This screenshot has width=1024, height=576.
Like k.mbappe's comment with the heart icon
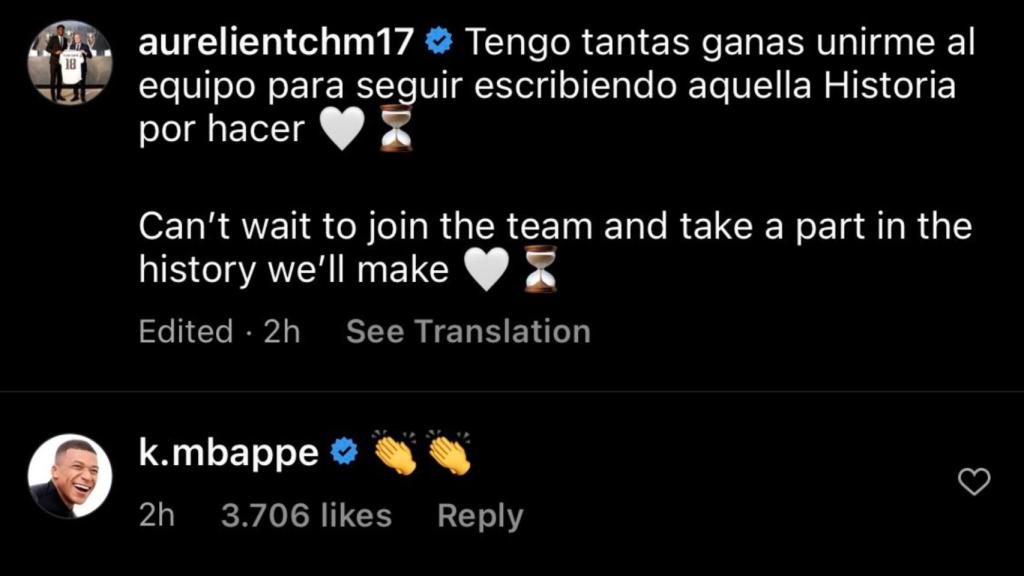point(973,480)
